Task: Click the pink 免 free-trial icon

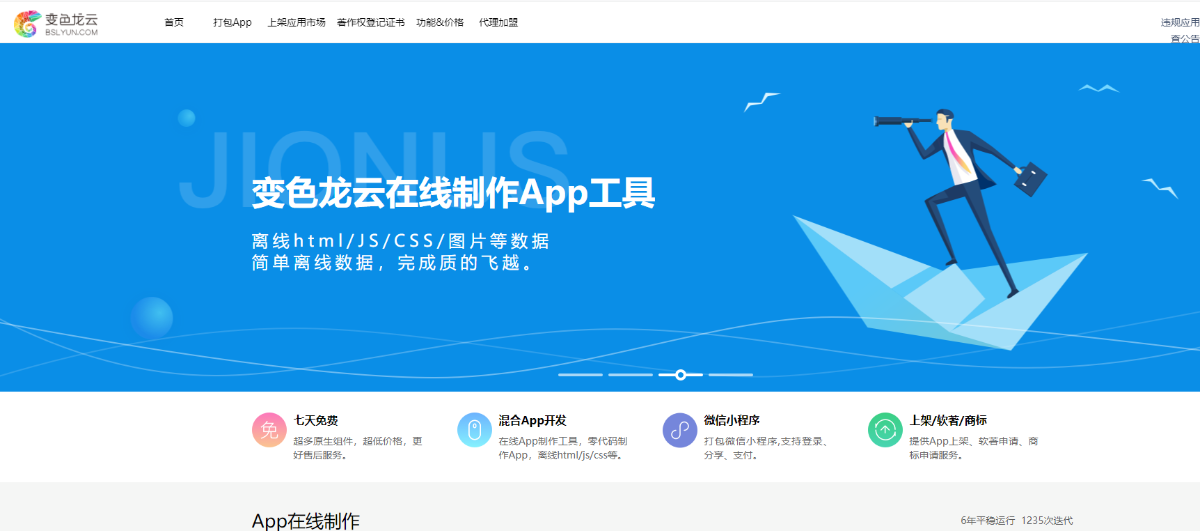Action: tap(269, 430)
